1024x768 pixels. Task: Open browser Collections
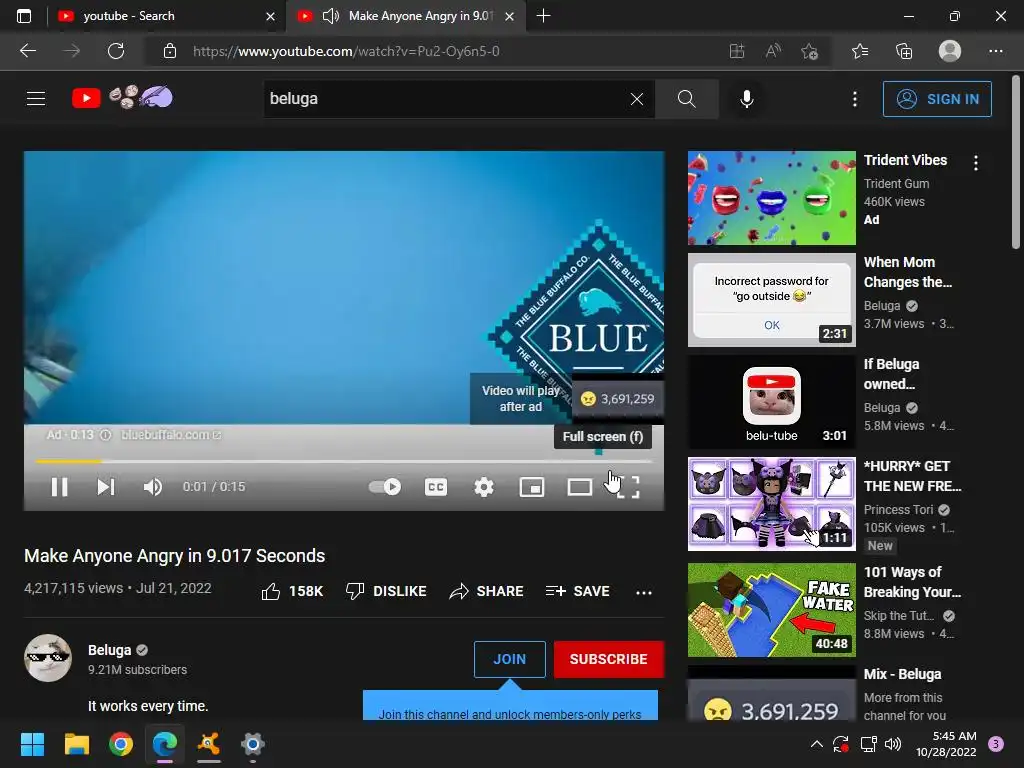(x=904, y=51)
